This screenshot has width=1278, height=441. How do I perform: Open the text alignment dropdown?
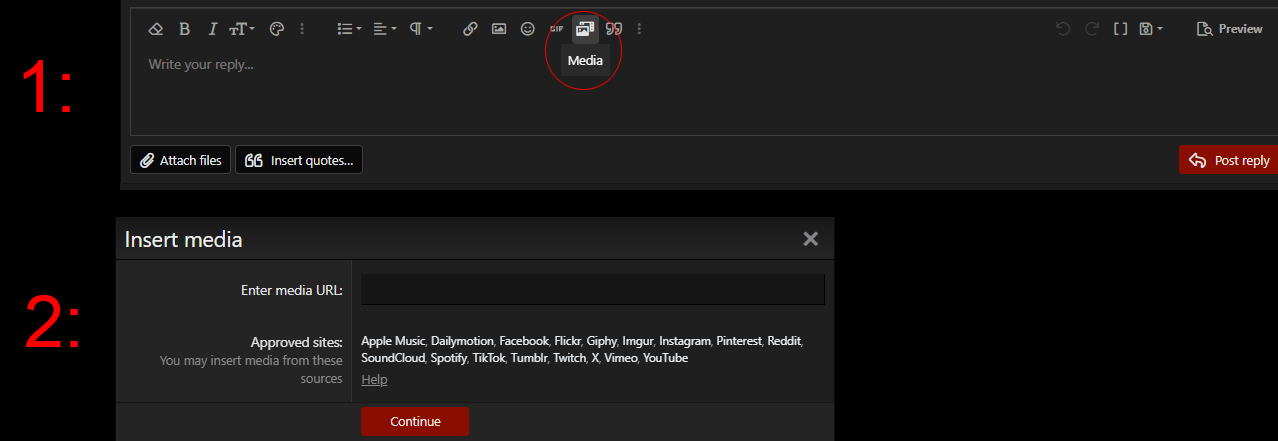coord(385,29)
